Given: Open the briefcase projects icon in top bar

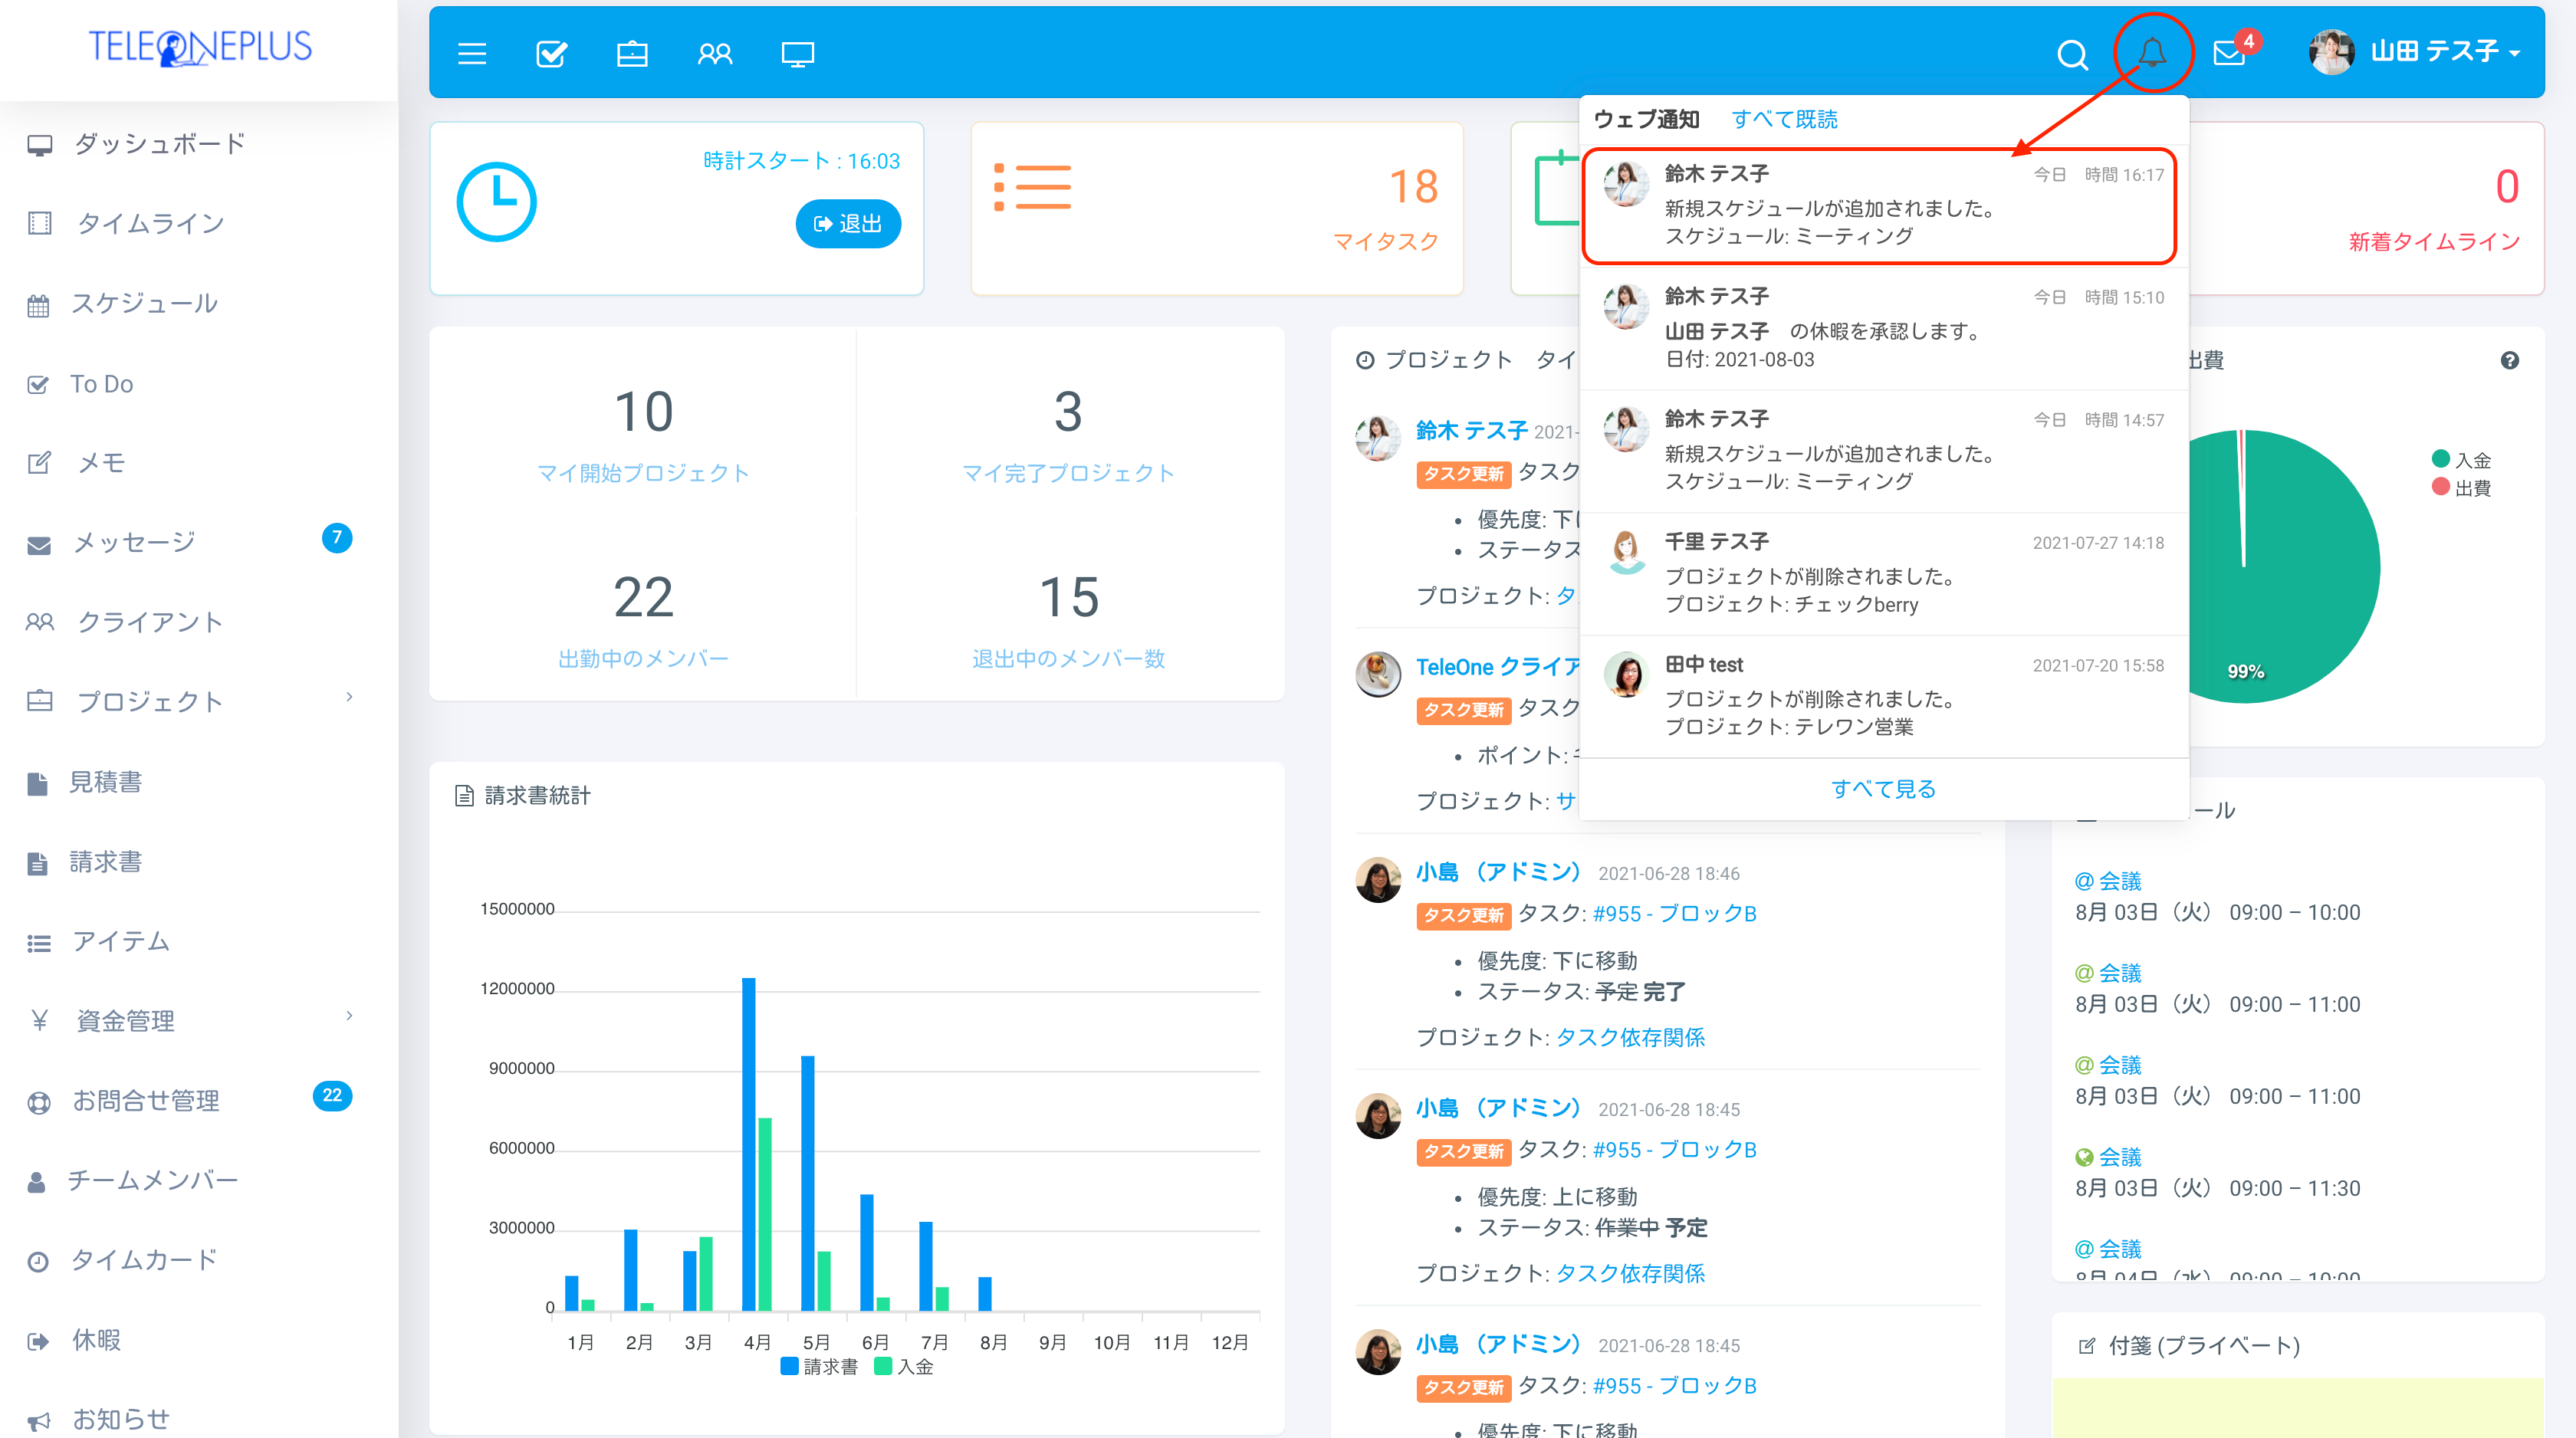Looking at the screenshot, I should 632,53.
